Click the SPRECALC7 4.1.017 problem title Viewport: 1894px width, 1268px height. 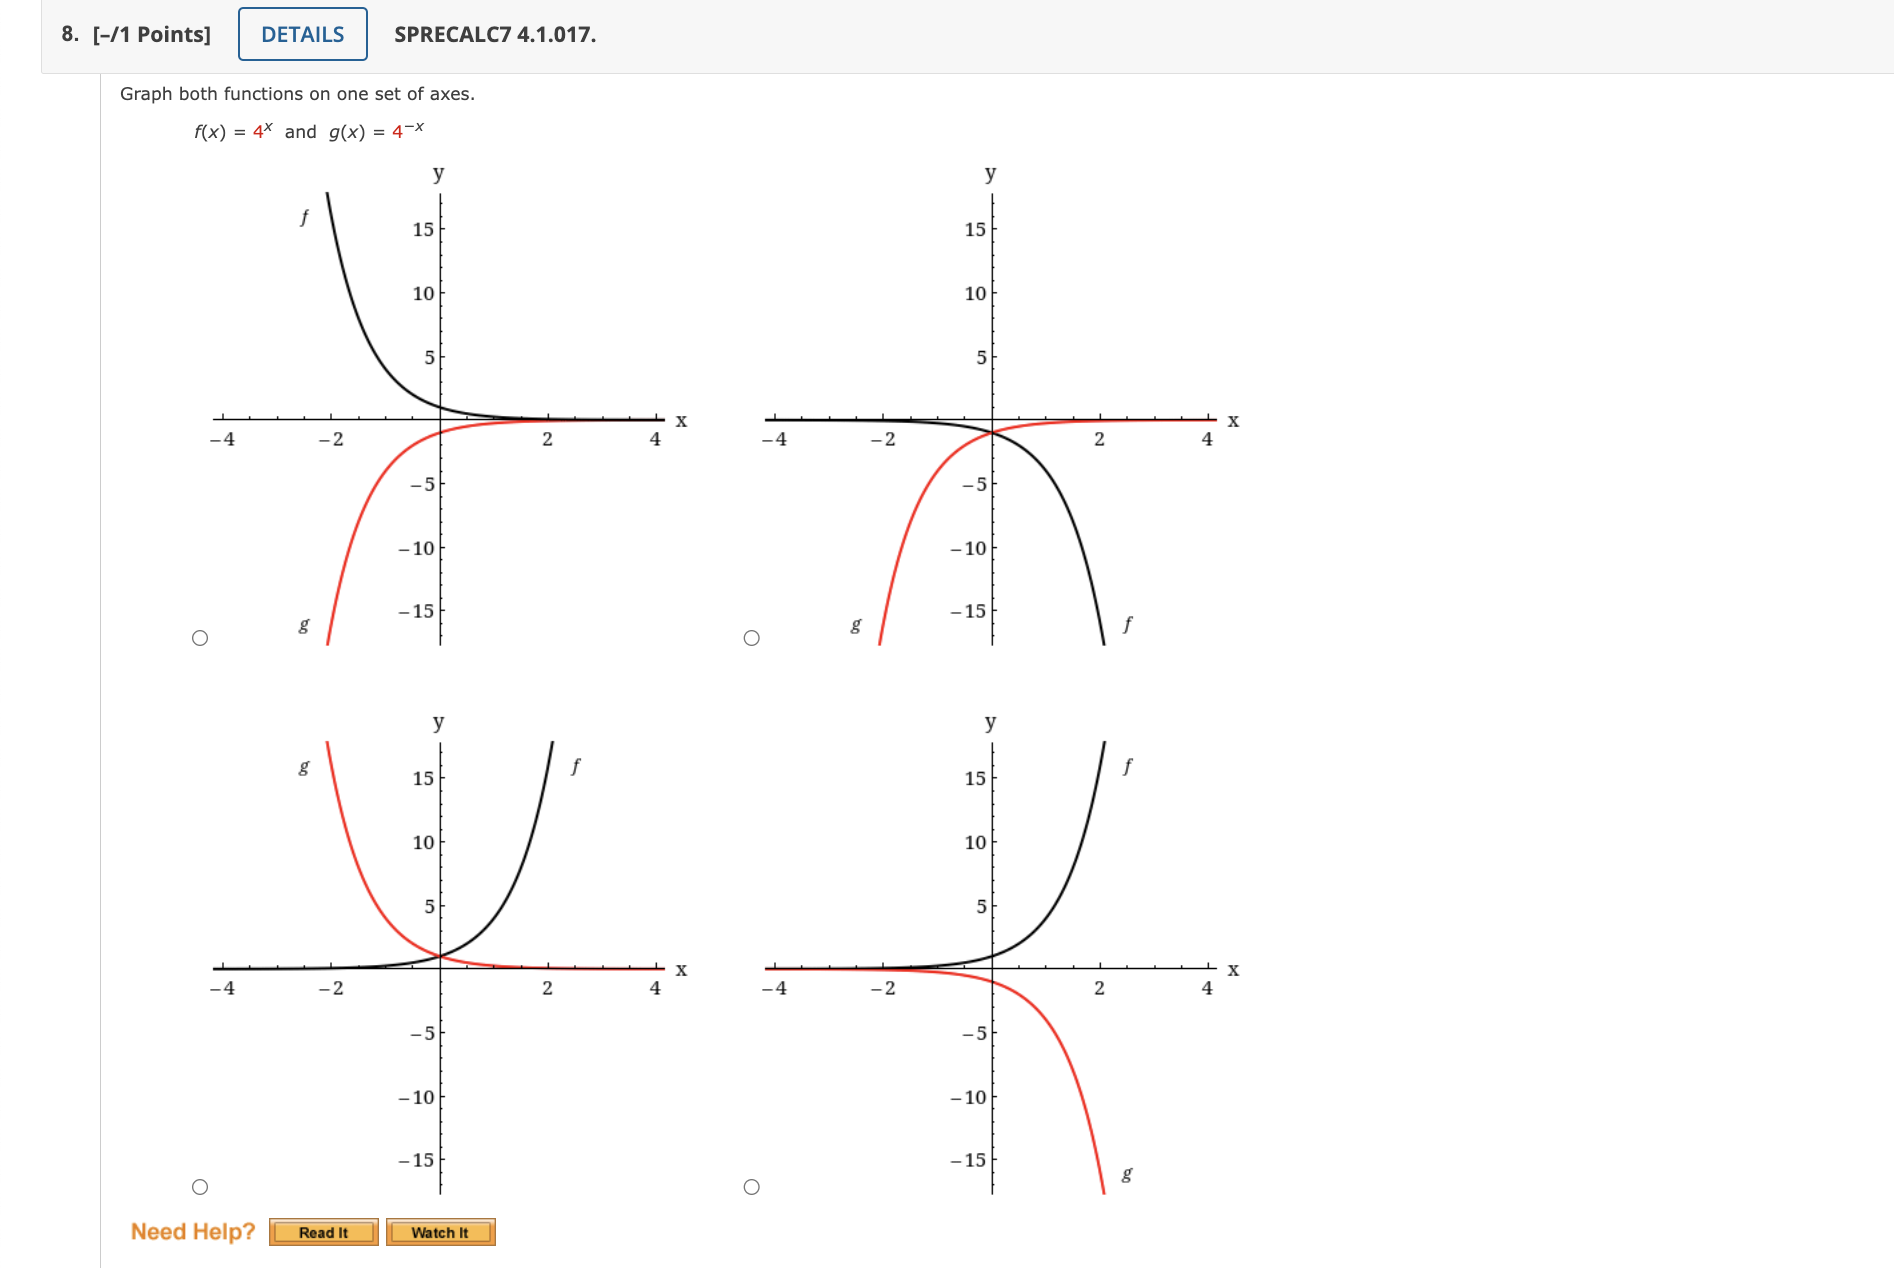pyautogui.click(x=492, y=36)
